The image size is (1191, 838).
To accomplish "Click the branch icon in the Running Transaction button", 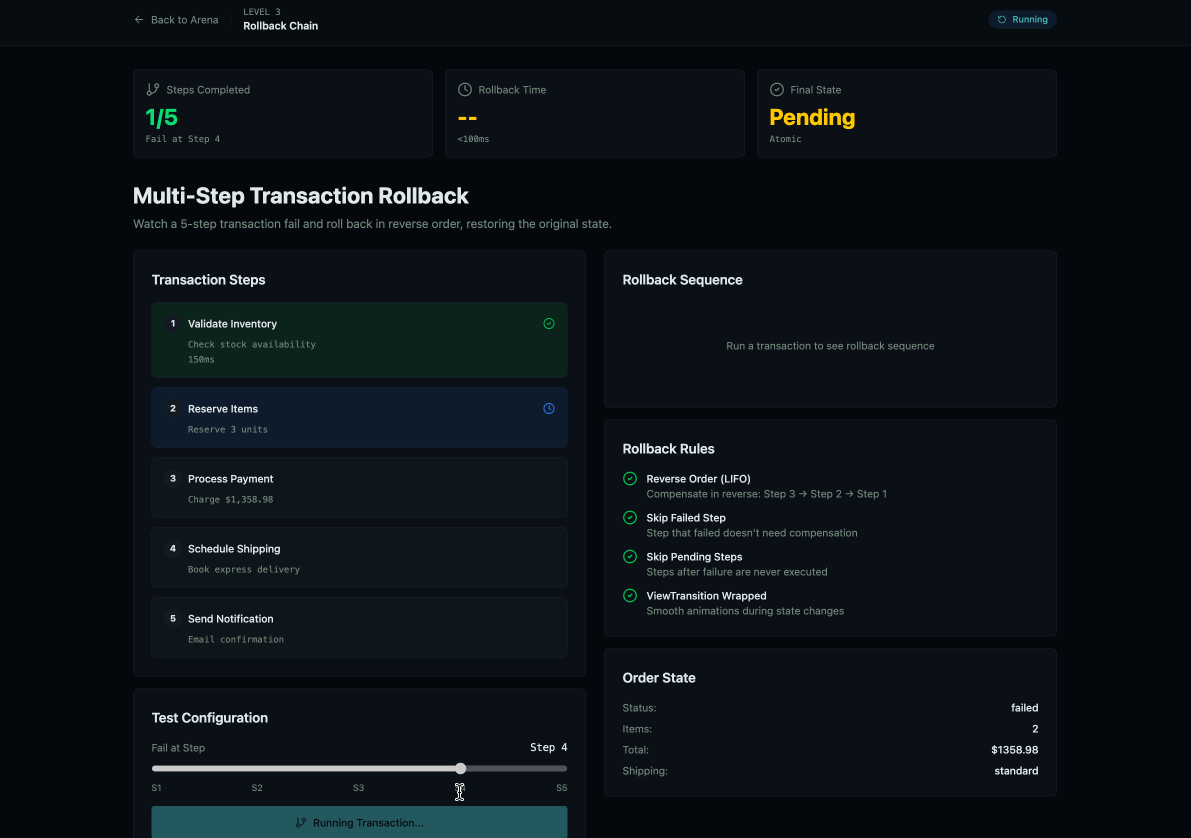I will (301, 823).
